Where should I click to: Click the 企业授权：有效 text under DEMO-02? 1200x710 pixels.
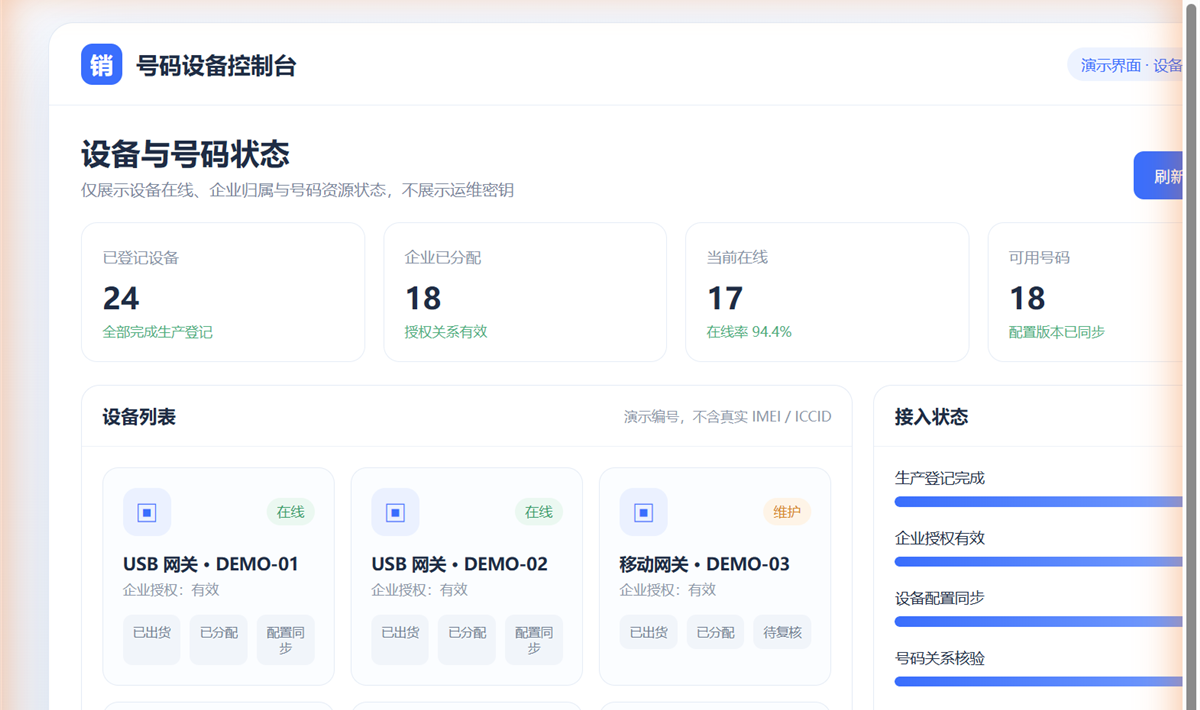pyautogui.click(x=419, y=590)
